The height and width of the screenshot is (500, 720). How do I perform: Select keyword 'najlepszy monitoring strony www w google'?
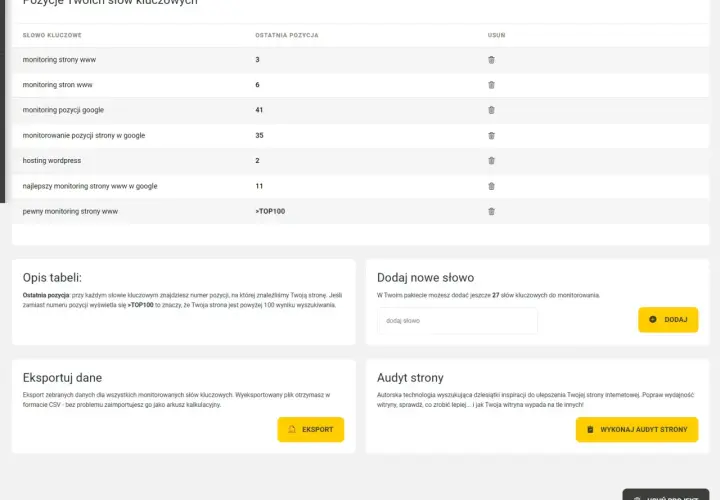click(90, 186)
